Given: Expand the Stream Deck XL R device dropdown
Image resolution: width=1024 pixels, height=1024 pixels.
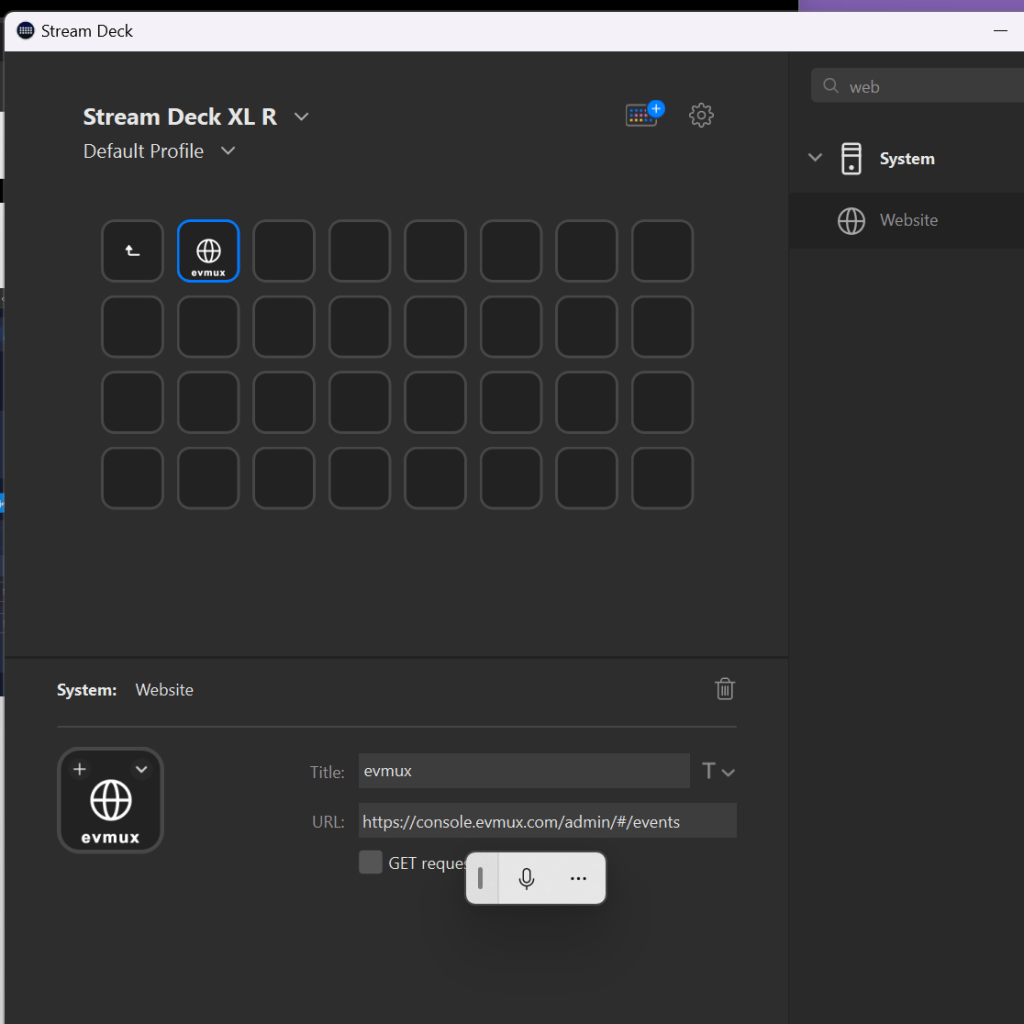Looking at the screenshot, I should 301,117.
